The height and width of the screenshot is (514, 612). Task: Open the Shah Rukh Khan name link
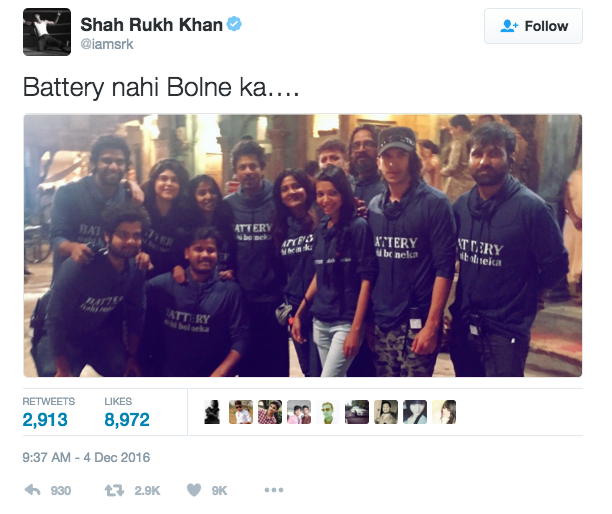coord(151,25)
